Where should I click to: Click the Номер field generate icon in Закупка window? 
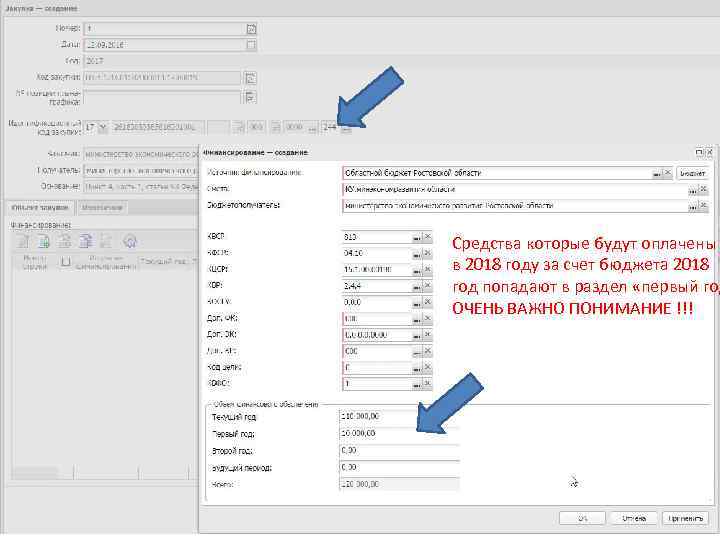coord(251,29)
